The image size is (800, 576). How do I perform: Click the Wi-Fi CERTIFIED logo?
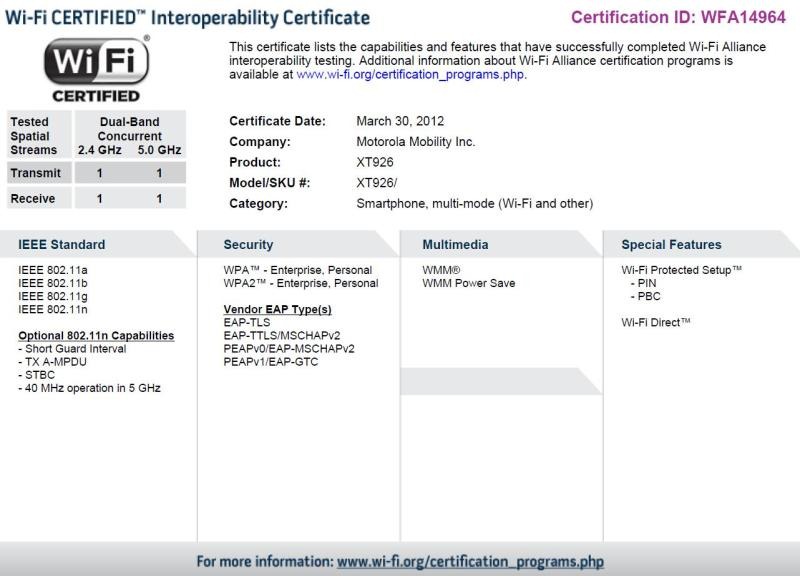[97, 68]
